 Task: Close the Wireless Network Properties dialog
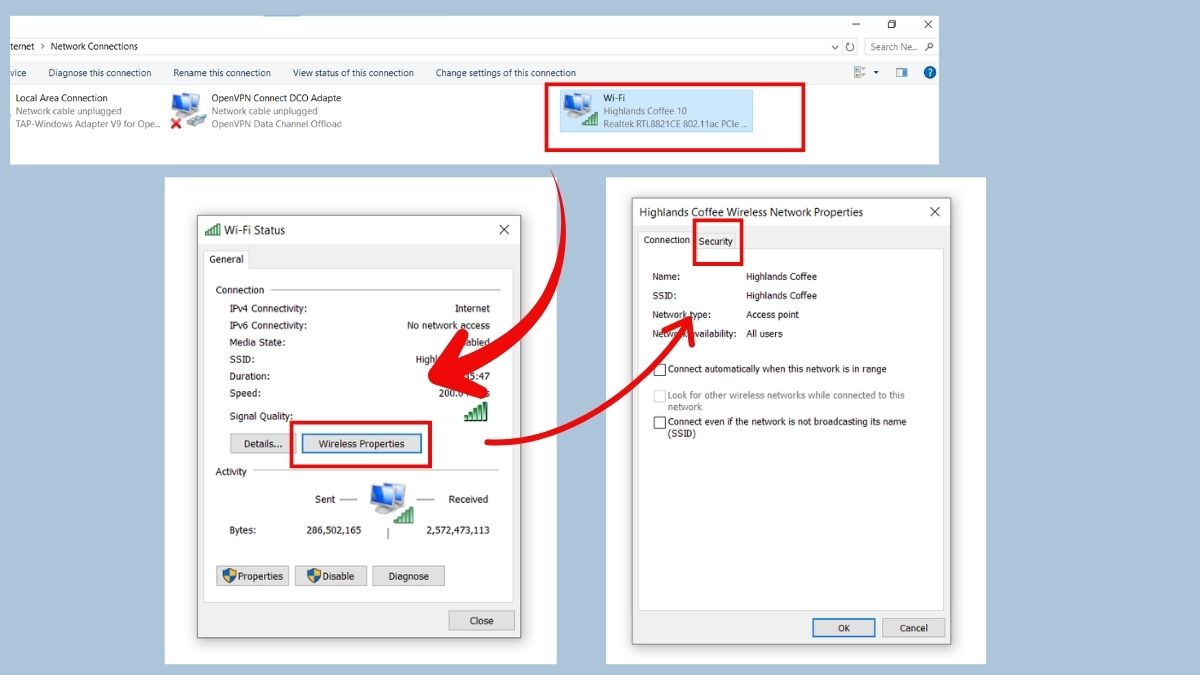tap(935, 212)
